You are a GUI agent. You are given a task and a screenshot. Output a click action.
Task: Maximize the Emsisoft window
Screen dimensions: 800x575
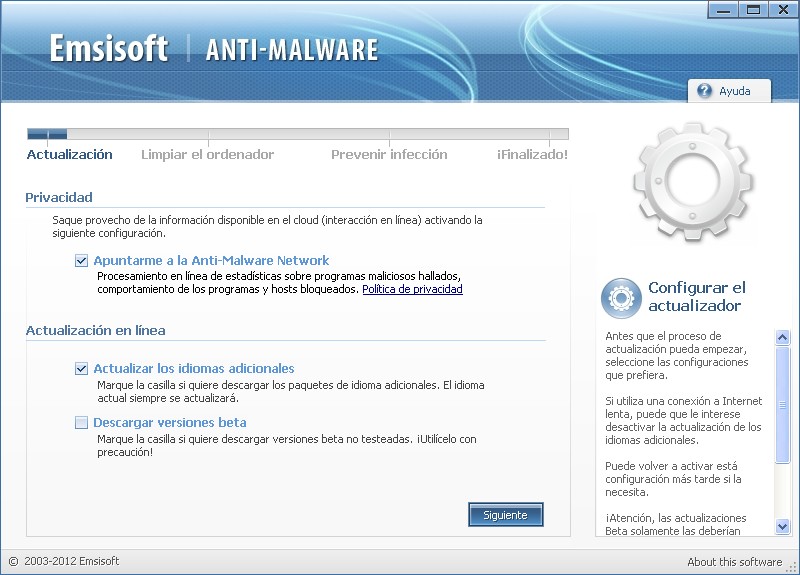pos(753,10)
